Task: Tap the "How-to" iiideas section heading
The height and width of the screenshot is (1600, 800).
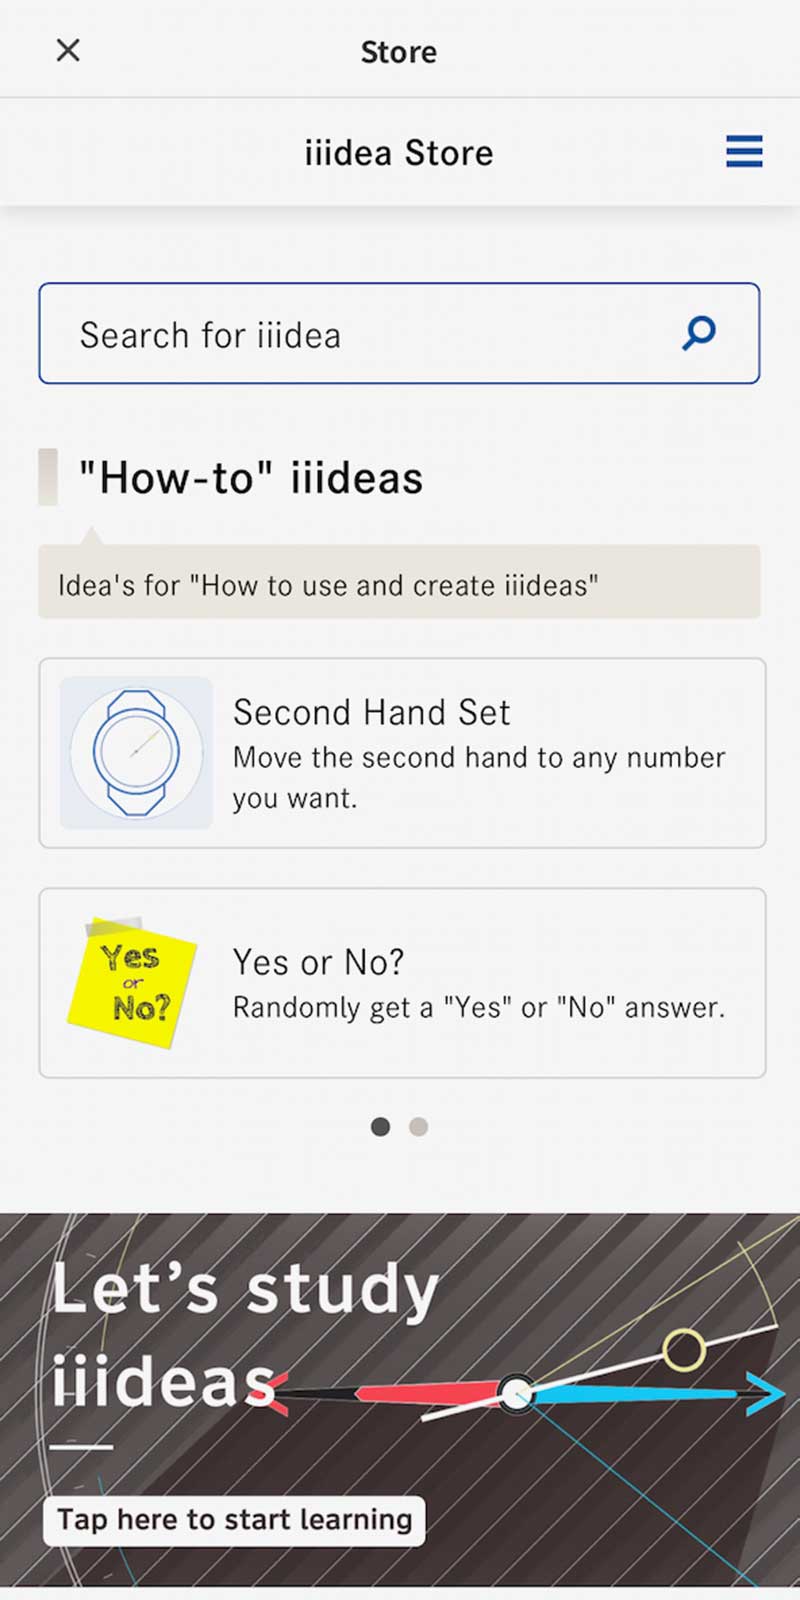Action: point(250,478)
